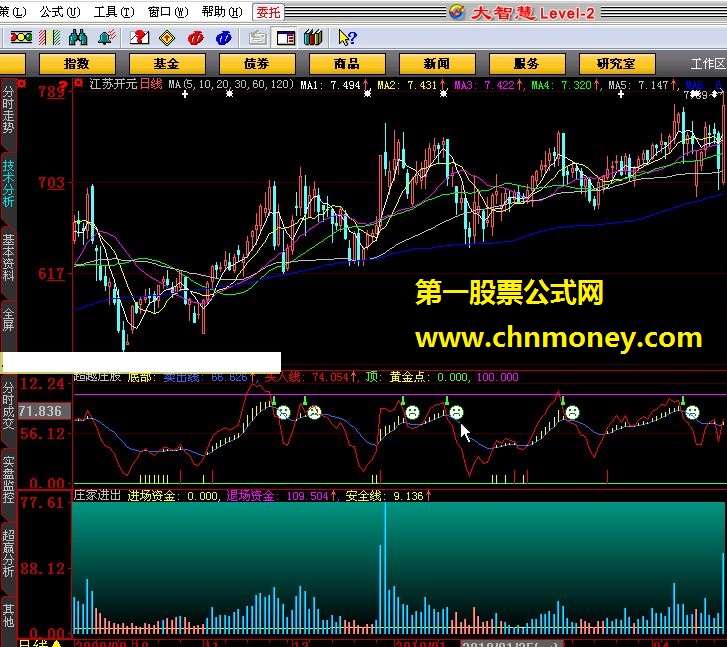Viewport: 727px width, 647px height.
Task: Open the 研究室 category button
Action: click(617, 64)
